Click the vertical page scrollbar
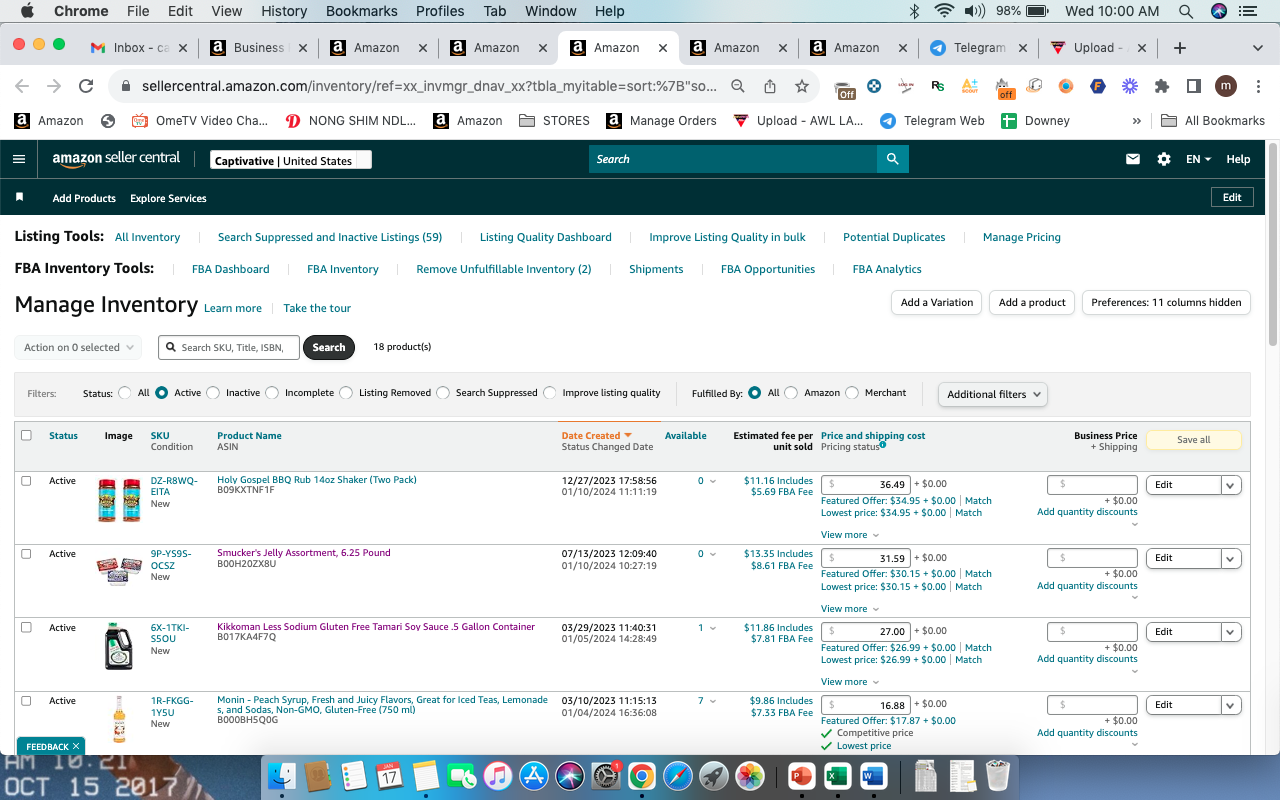Screen dimensions: 1280x800 click(x=1272, y=245)
